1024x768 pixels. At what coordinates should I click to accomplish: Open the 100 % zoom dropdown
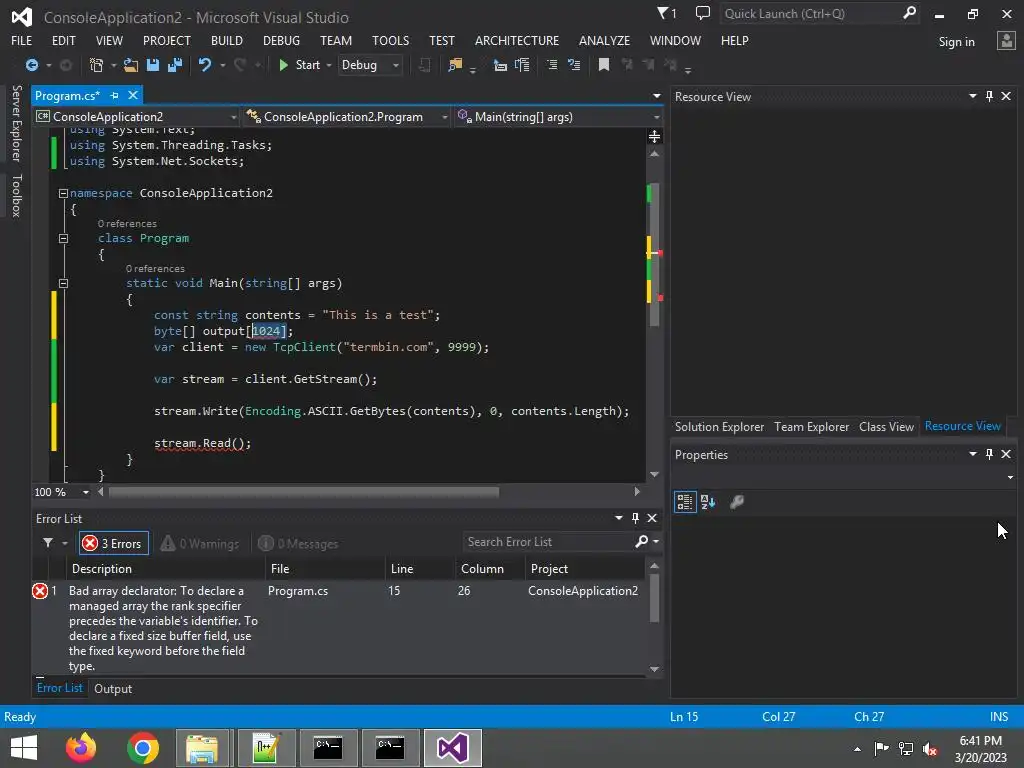[x=86, y=492]
